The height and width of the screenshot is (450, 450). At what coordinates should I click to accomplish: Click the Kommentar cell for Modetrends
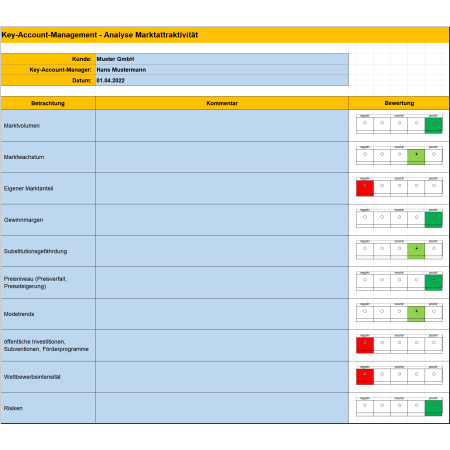(x=222, y=314)
